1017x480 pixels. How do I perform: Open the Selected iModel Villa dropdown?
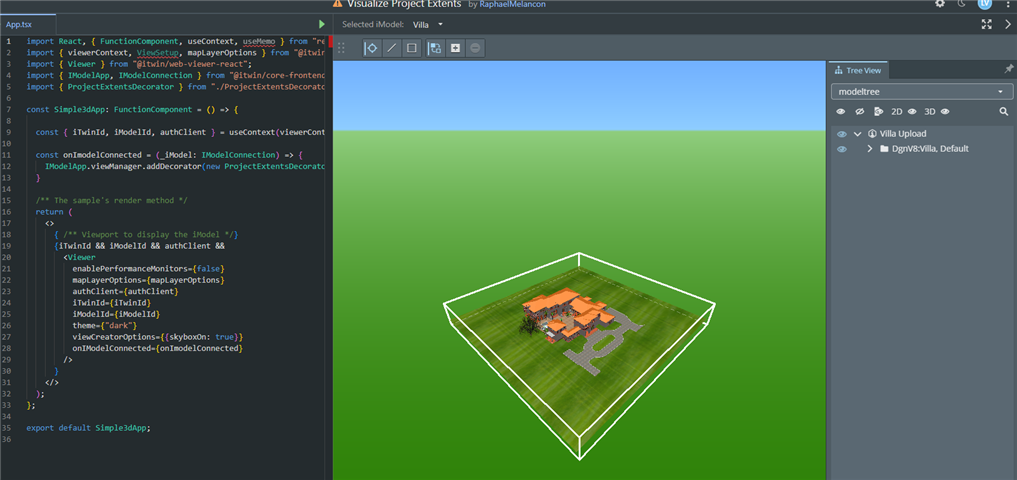pyautogui.click(x=429, y=24)
